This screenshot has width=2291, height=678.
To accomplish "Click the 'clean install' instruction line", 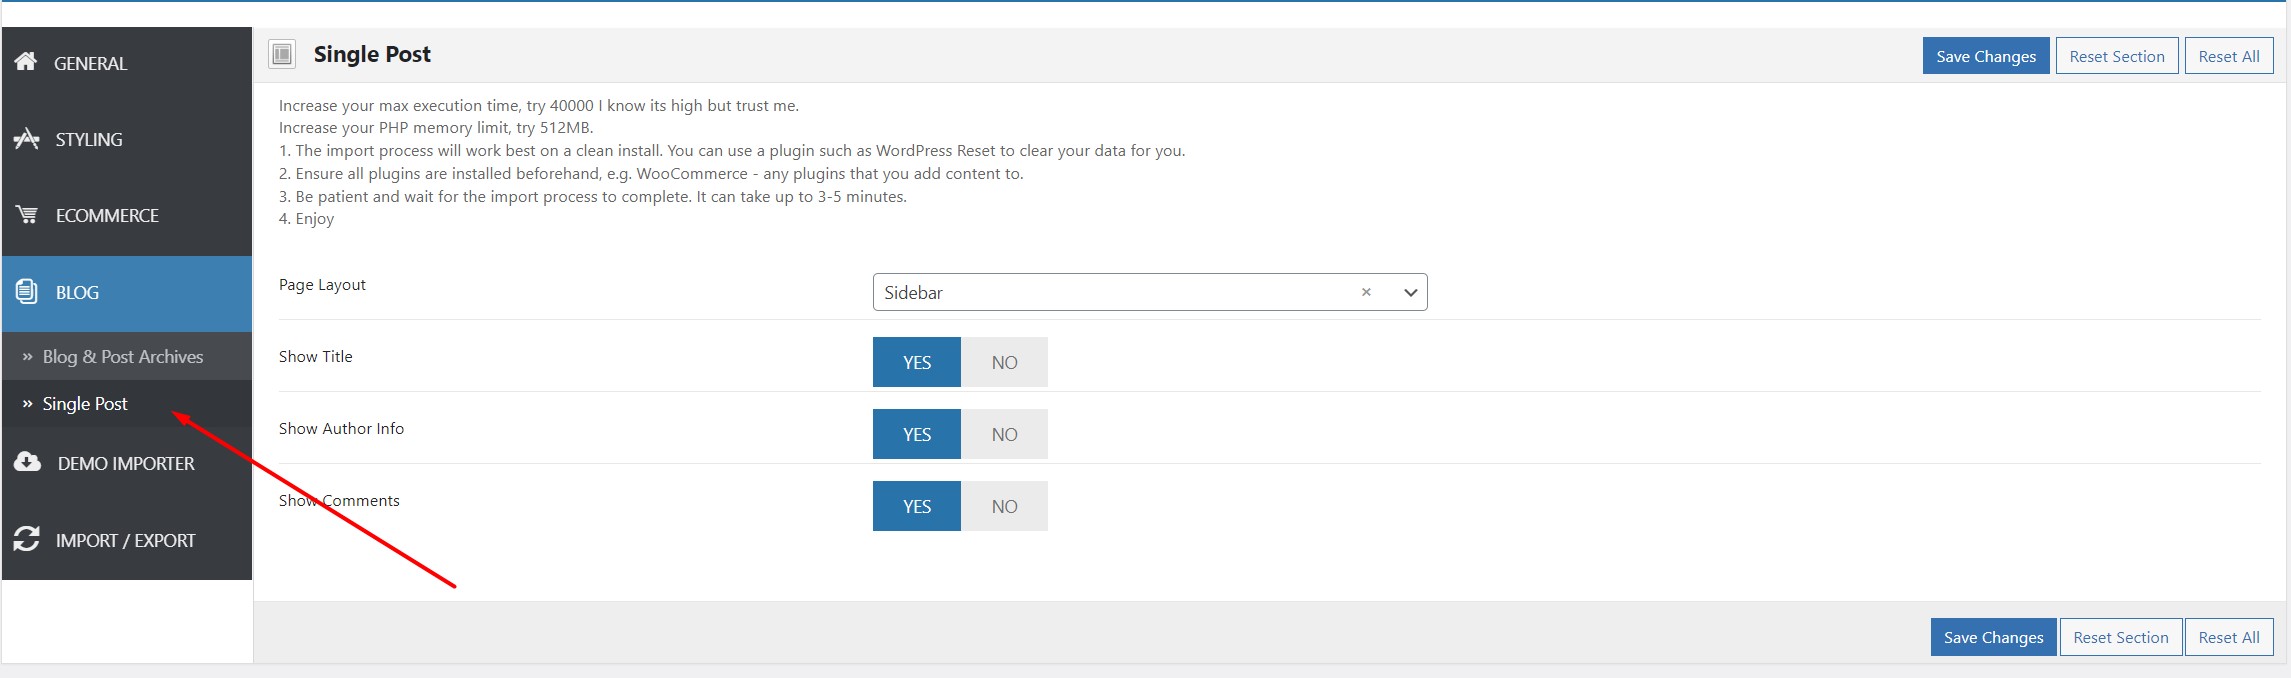I will click(x=732, y=151).
